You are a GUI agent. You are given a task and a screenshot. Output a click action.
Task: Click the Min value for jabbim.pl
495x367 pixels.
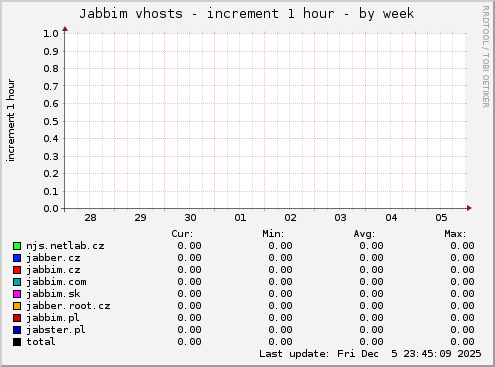point(280,318)
